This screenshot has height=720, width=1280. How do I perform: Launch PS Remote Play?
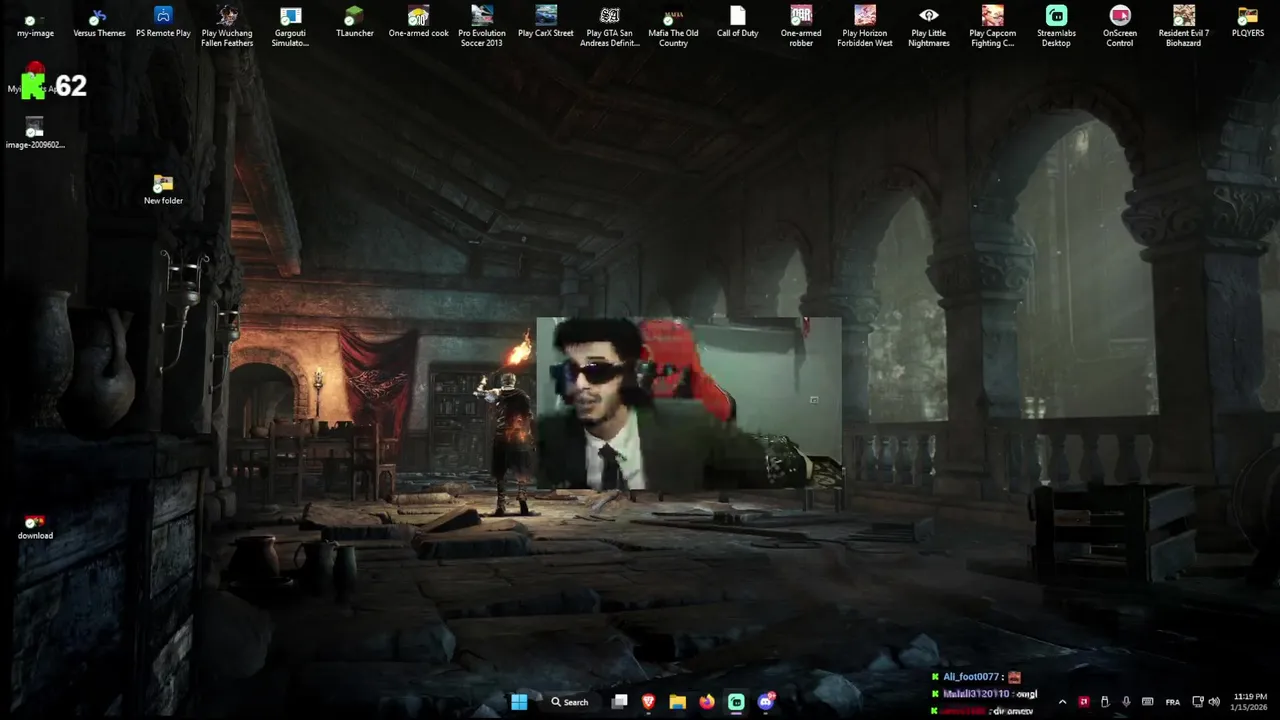(x=163, y=24)
